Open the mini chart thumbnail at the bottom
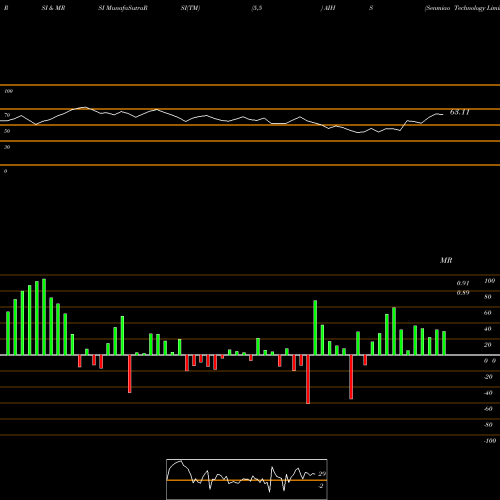This screenshot has height=500, width=500. pyautogui.click(x=247, y=479)
